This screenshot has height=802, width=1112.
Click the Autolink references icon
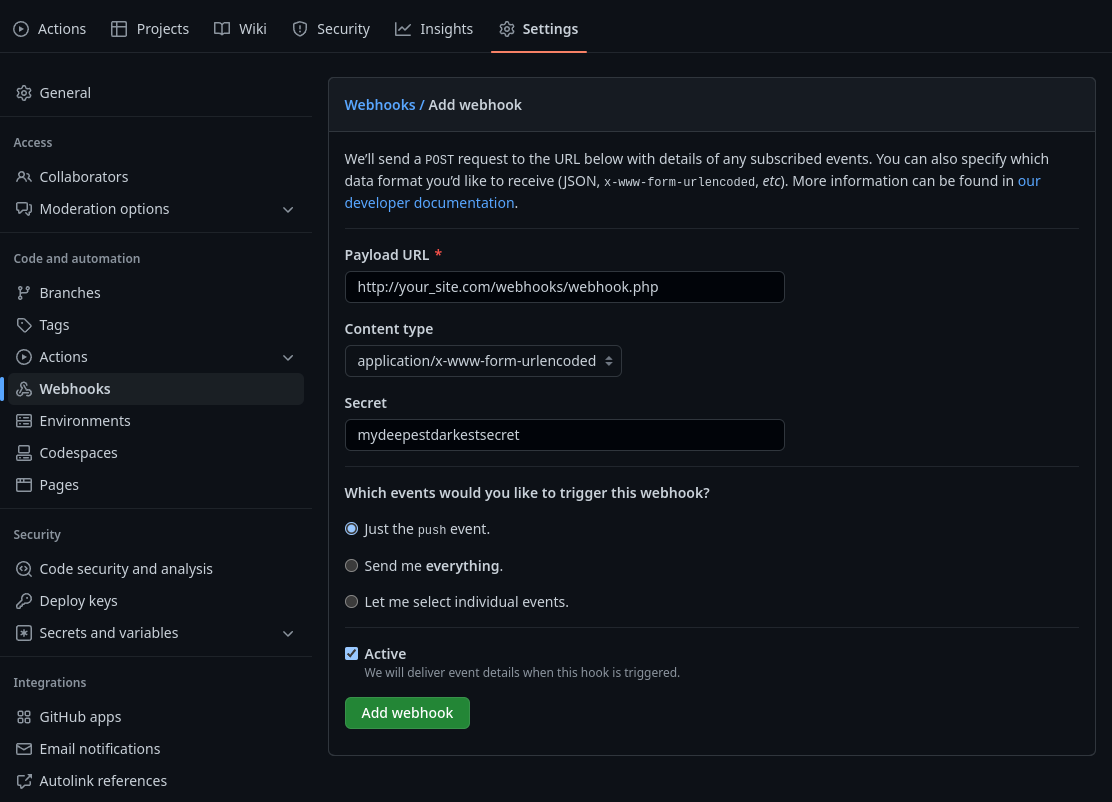pyautogui.click(x=24, y=781)
